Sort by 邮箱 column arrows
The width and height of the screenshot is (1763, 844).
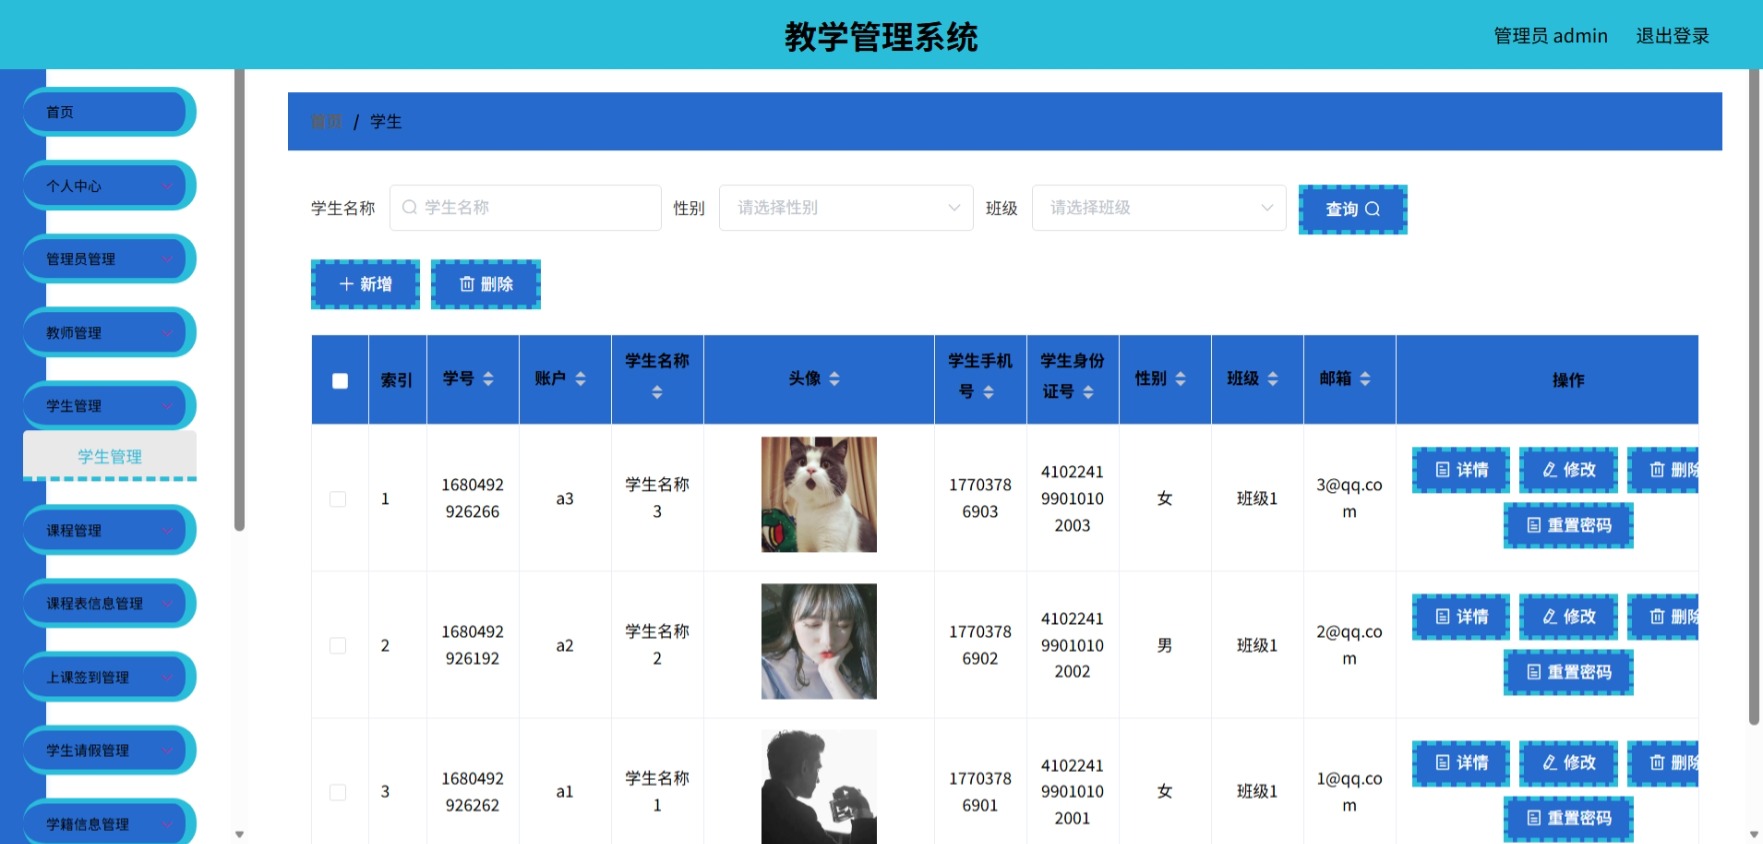coord(1364,379)
